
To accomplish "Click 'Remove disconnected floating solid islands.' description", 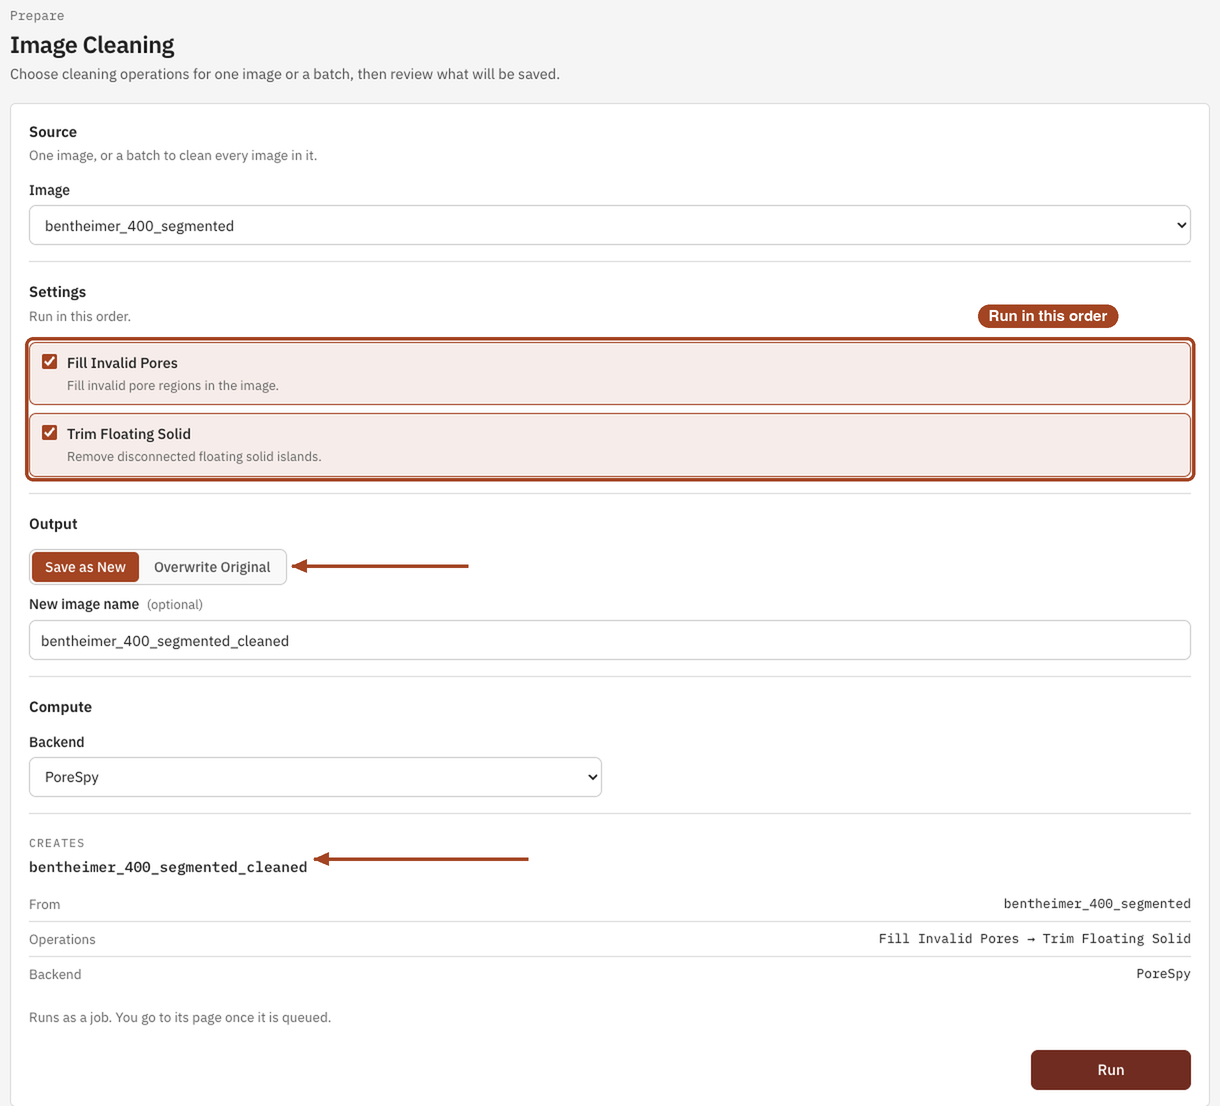I will click(x=194, y=457).
